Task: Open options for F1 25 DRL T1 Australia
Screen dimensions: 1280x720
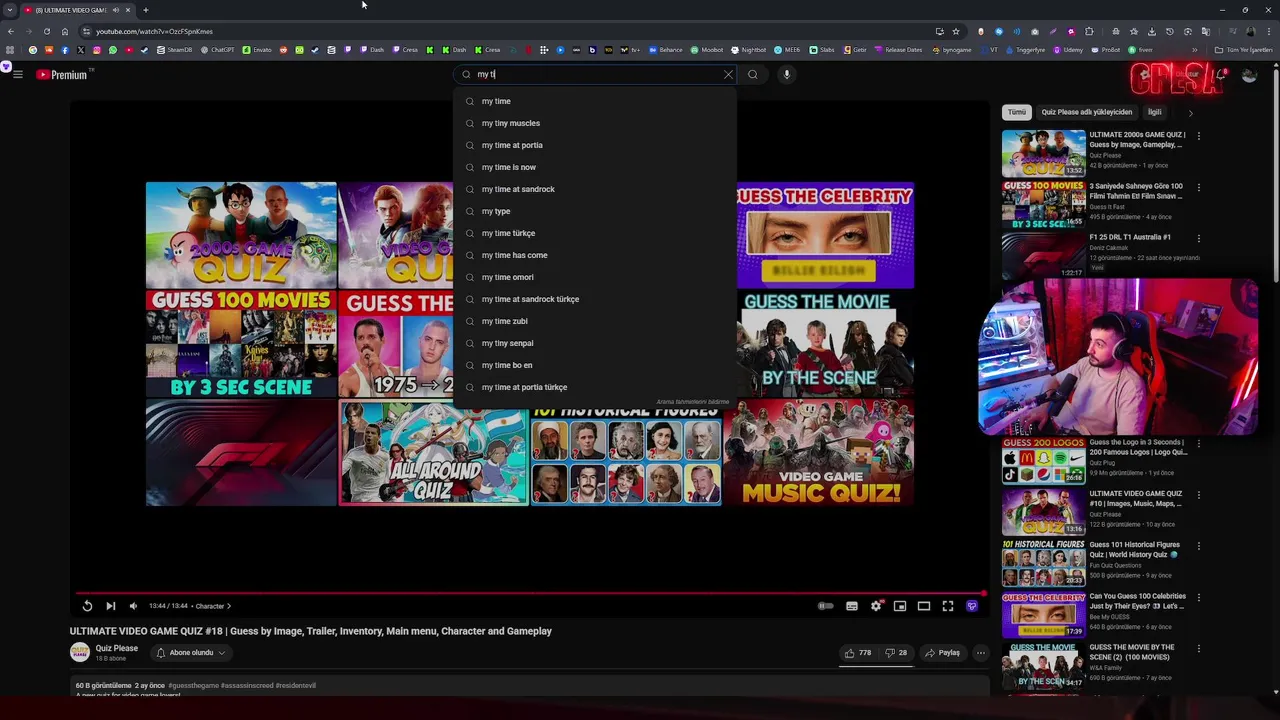Action: point(1199,238)
